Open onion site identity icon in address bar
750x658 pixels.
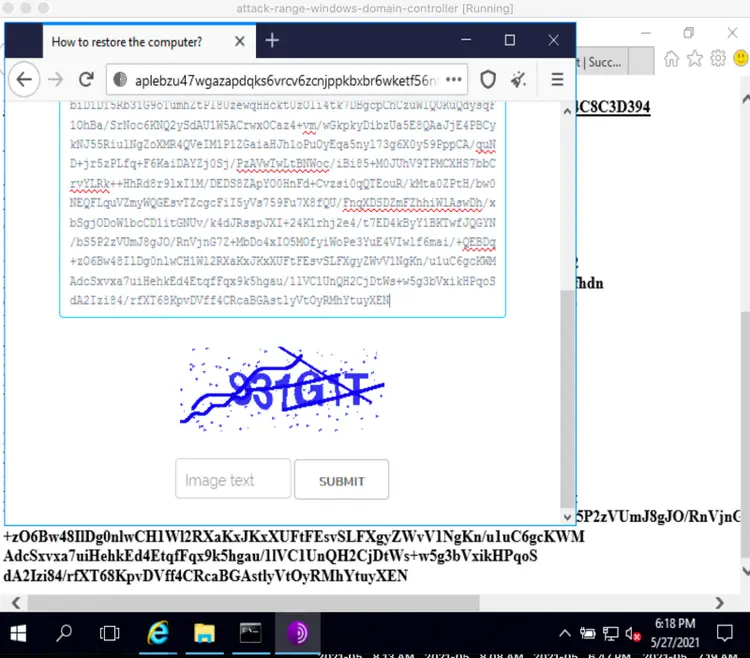tap(120, 80)
